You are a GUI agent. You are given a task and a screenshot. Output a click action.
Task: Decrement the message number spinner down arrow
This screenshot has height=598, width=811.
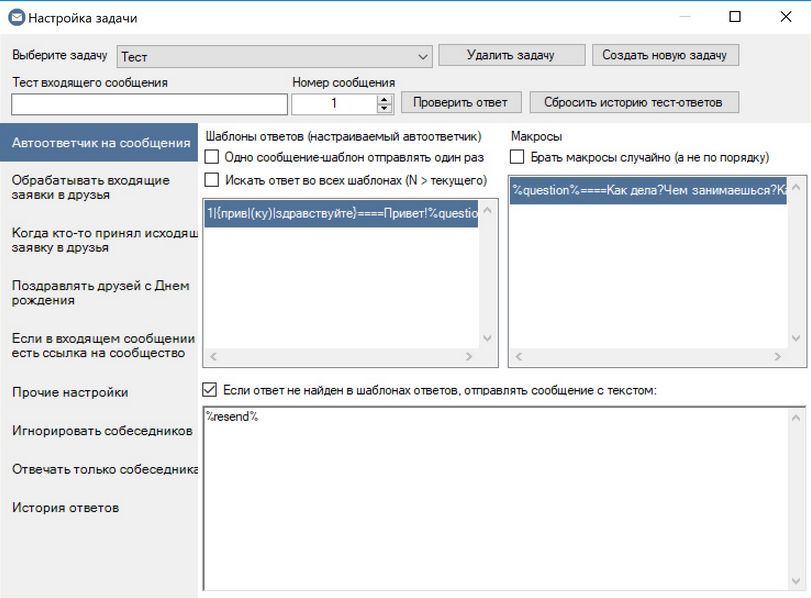[385, 108]
